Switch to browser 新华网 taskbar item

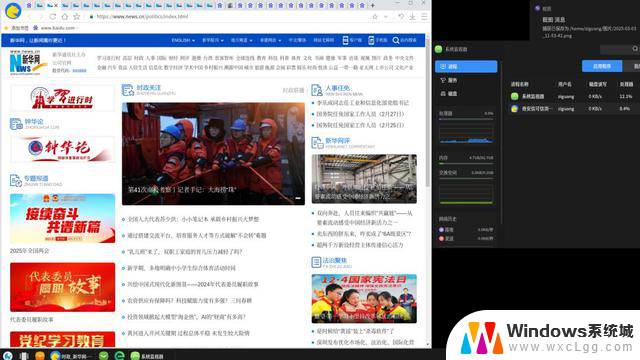(x=70, y=356)
